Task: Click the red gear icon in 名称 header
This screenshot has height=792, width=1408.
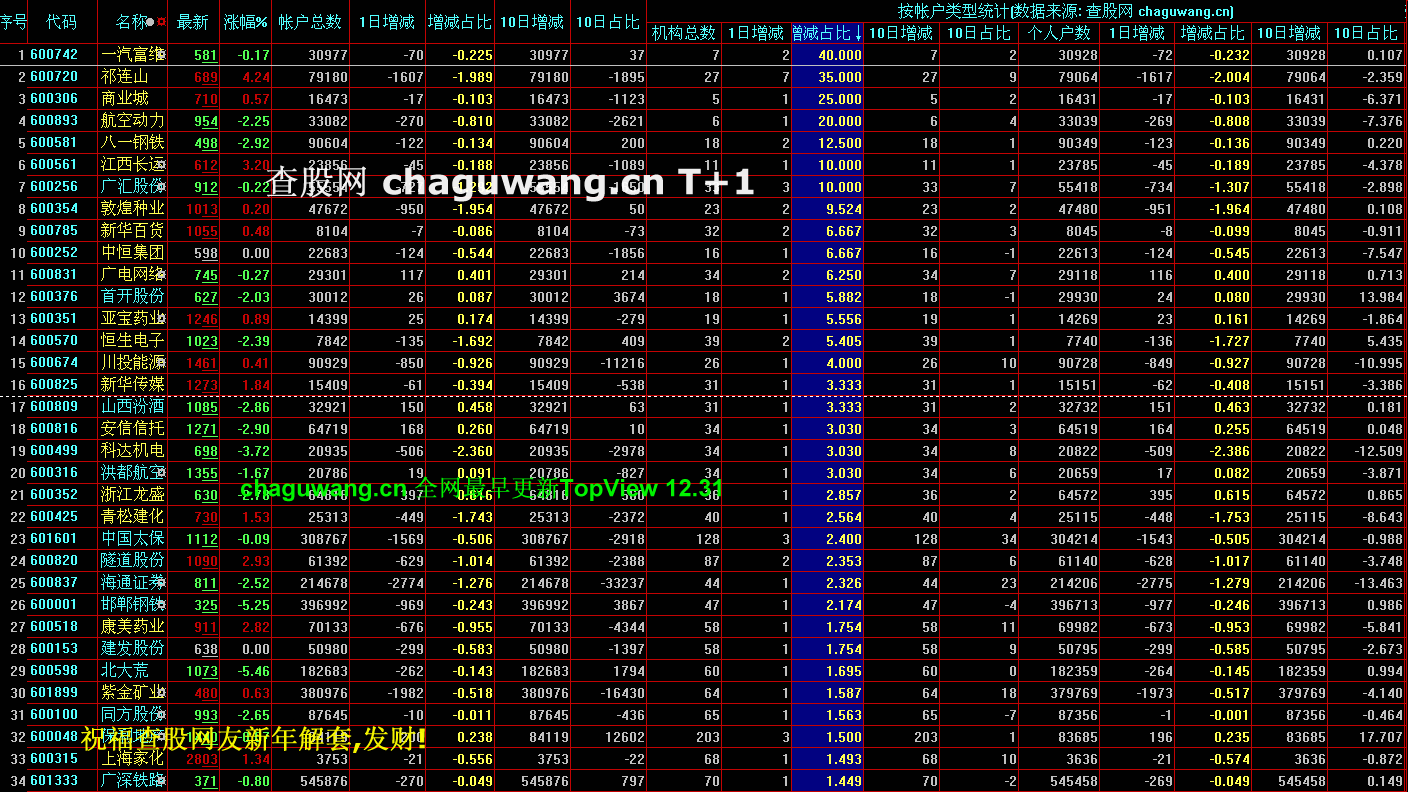Action: pos(162,22)
